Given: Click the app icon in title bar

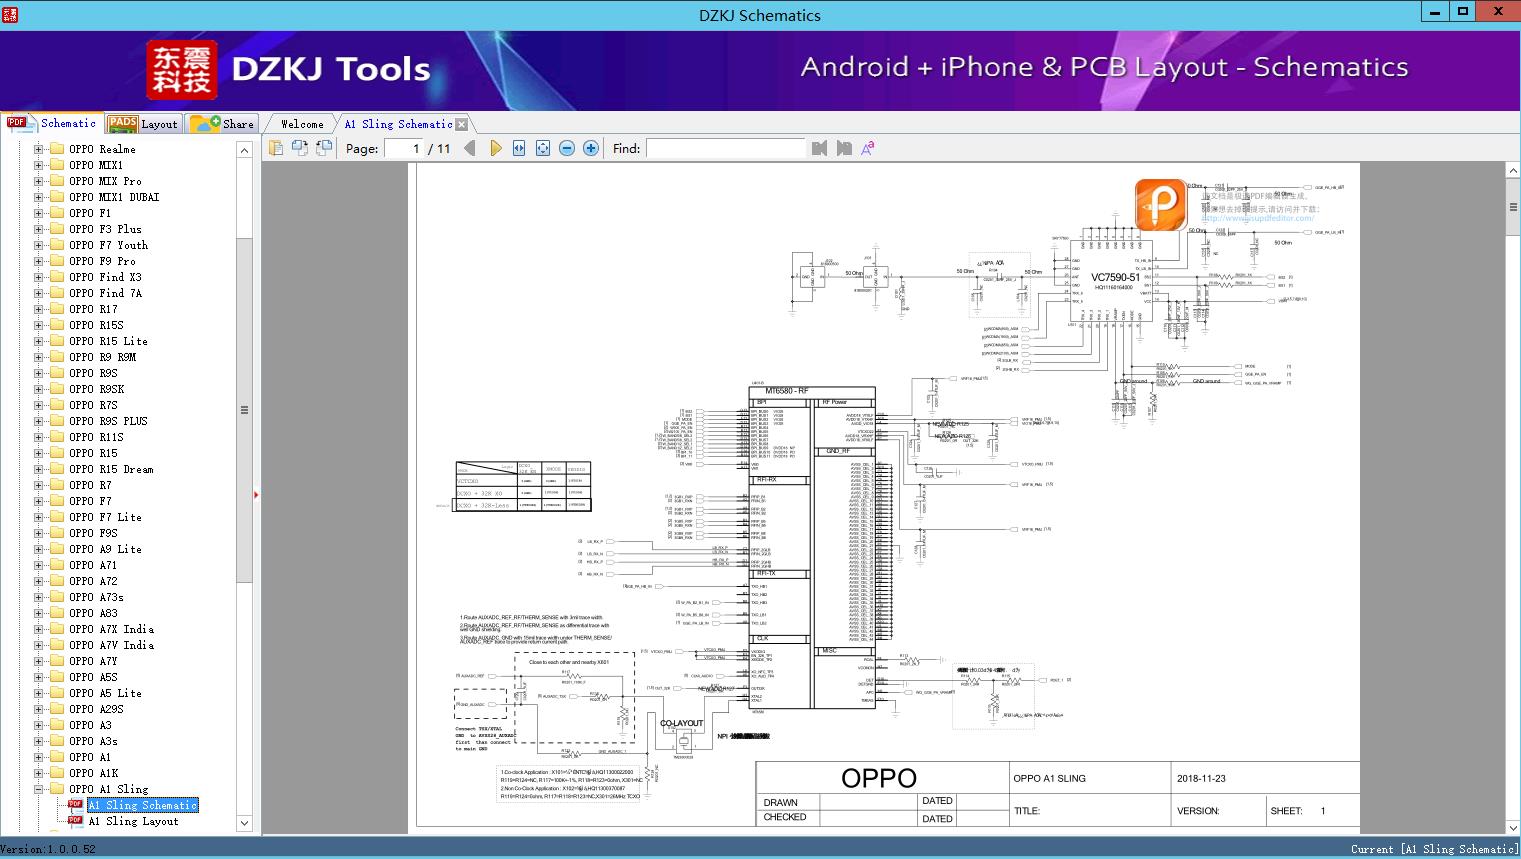Looking at the screenshot, I should 11,14.
